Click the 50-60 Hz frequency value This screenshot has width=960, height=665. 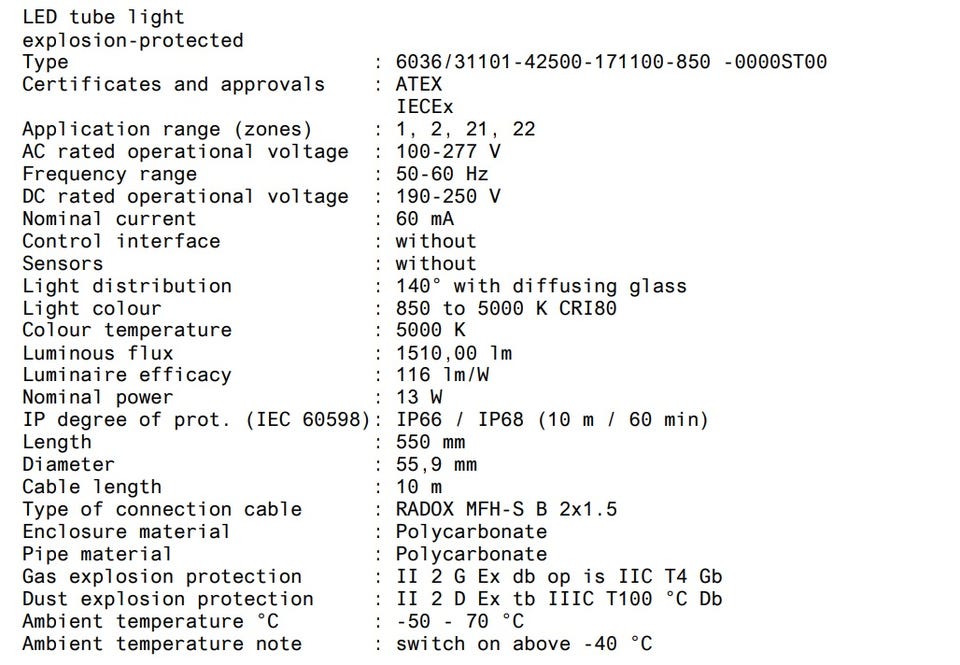[x=442, y=174]
